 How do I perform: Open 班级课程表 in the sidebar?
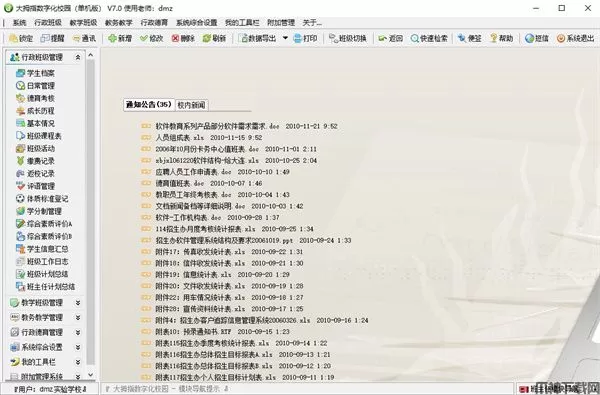pyautogui.click(x=39, y=136)
